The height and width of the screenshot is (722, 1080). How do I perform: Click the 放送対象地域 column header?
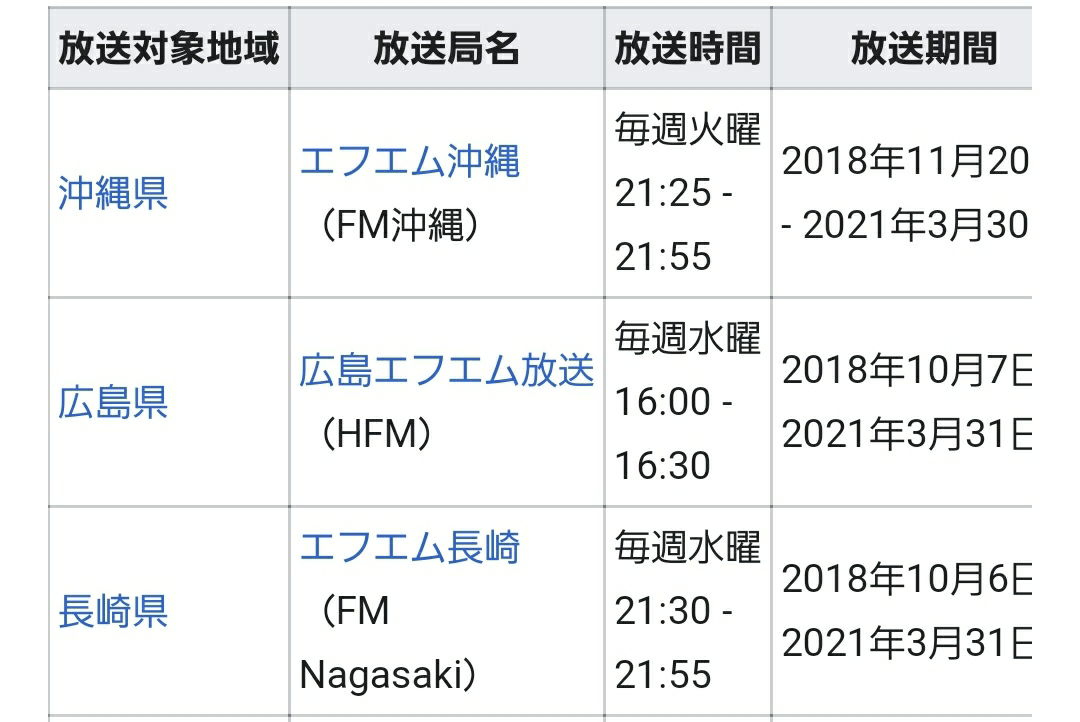point(169,48)
